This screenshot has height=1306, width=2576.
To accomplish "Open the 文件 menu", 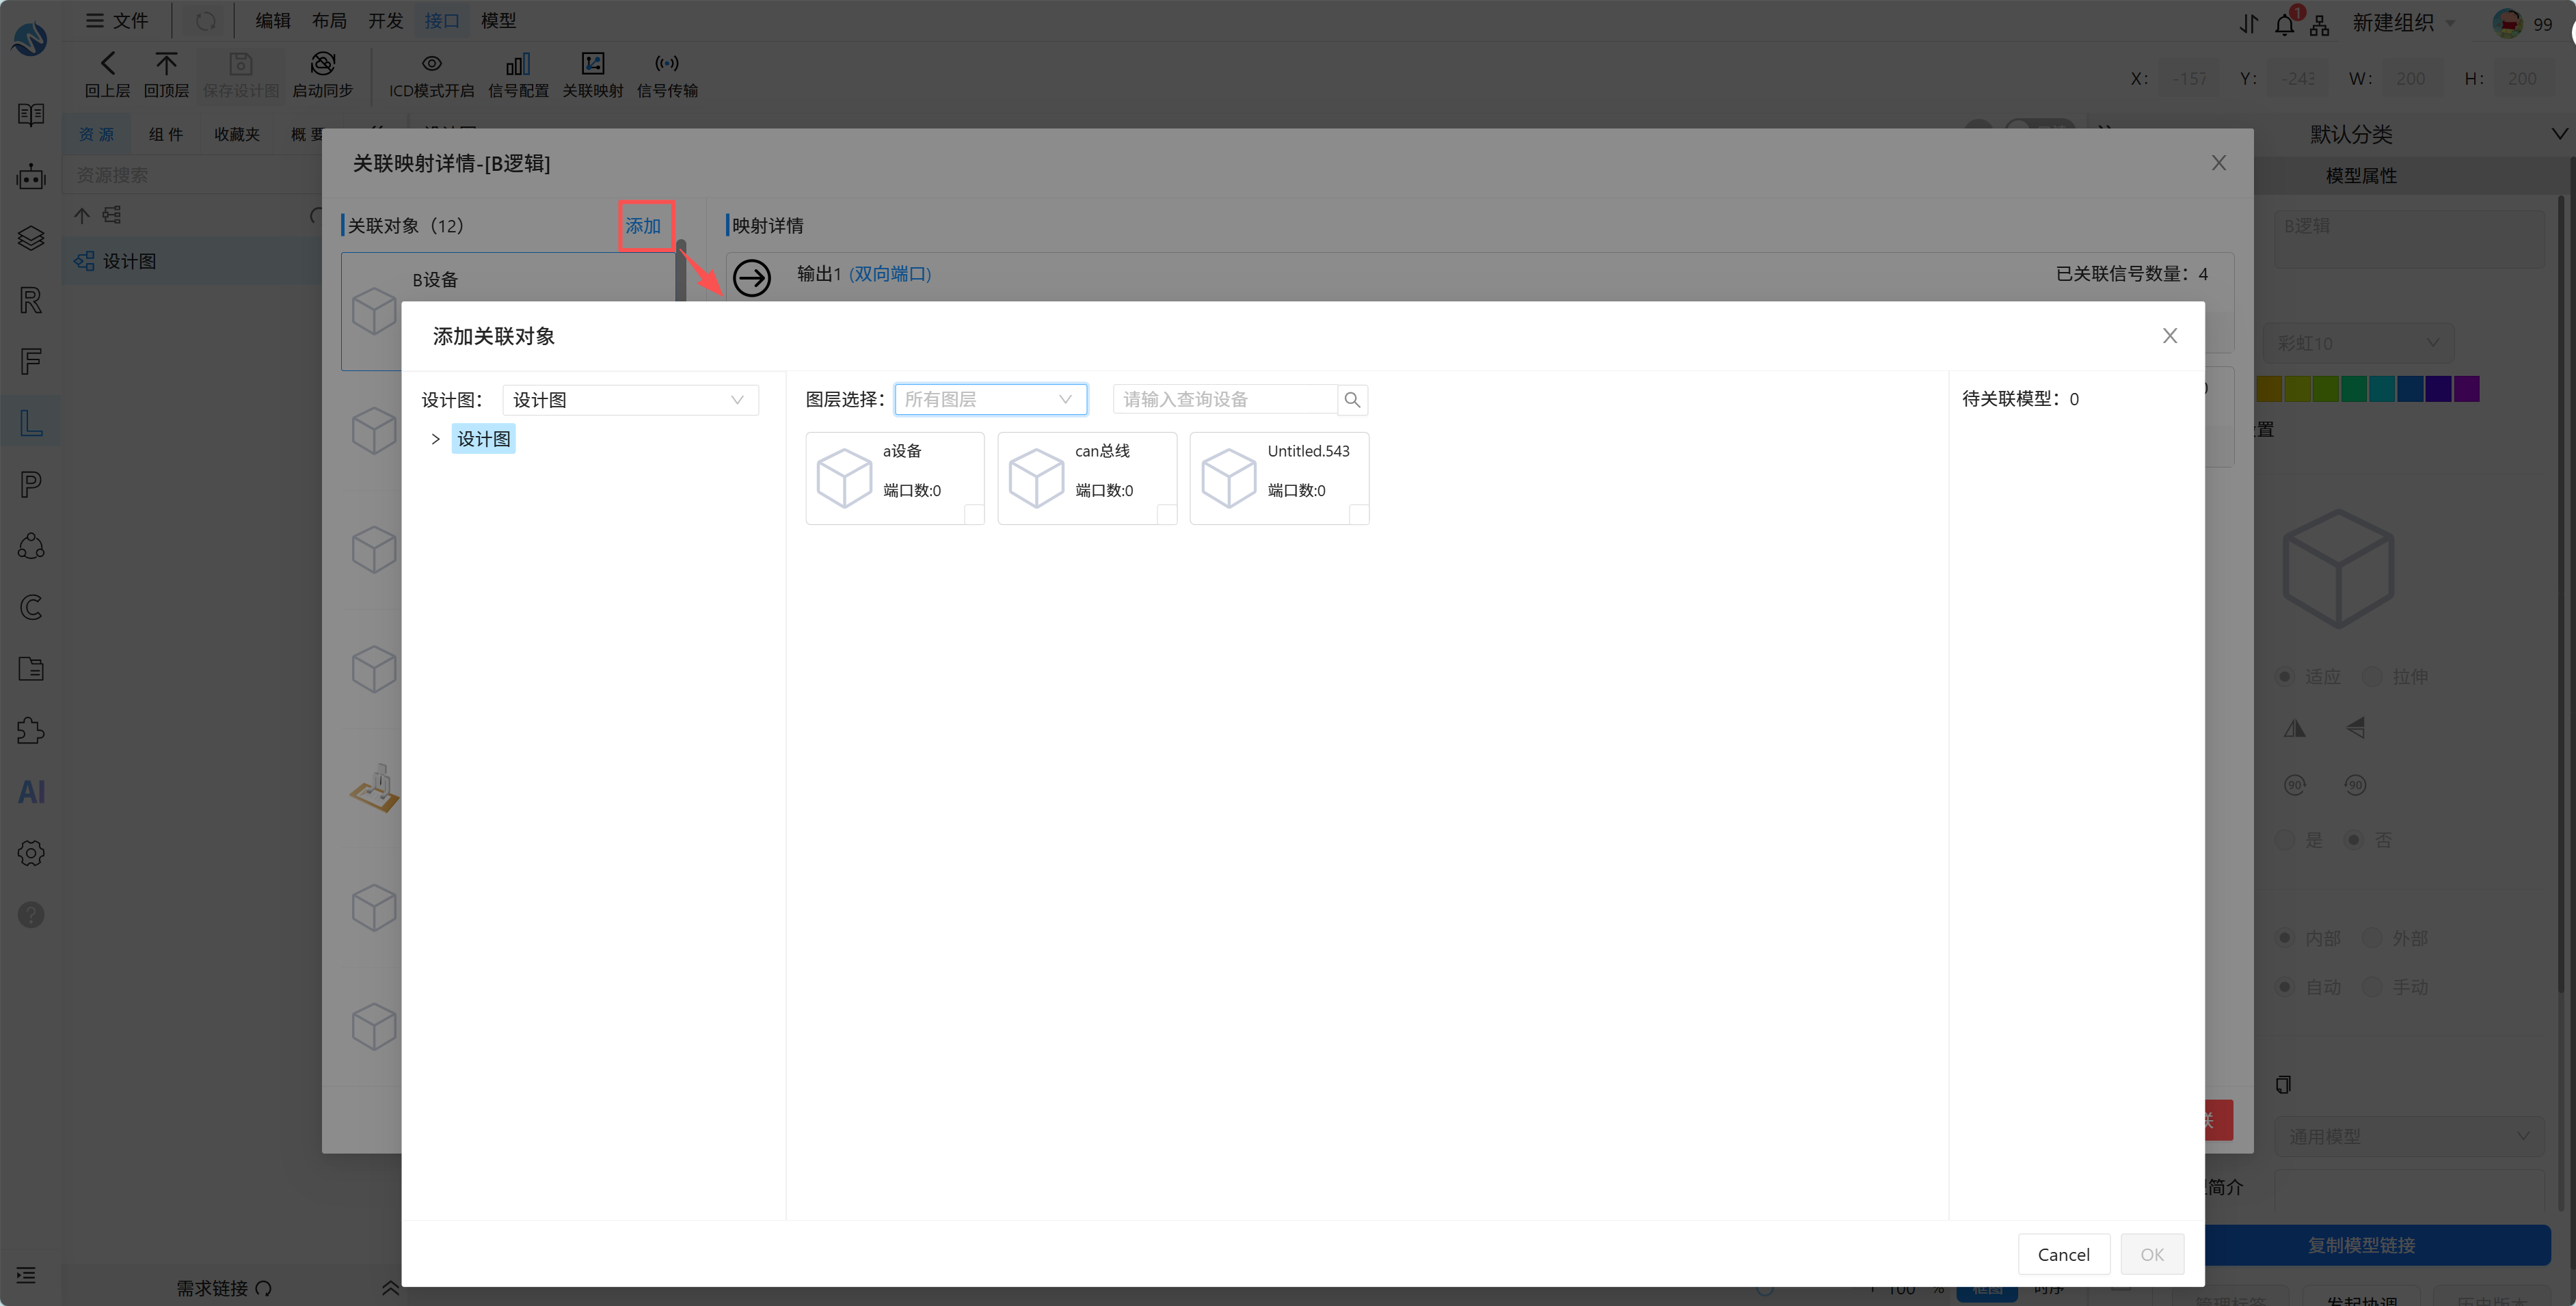I will [x=117, y=20].
